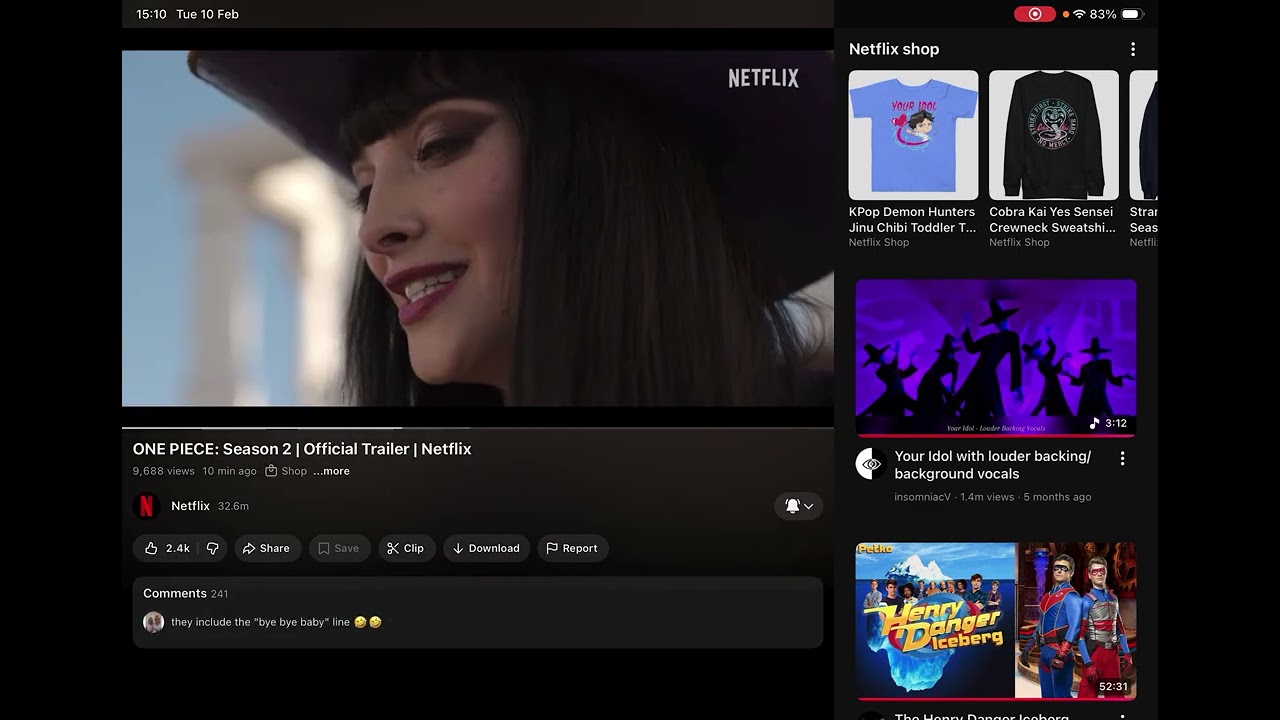Open the Netflix channel avatar
Viewport: 1280px width, 720px height.
point(146,506)
